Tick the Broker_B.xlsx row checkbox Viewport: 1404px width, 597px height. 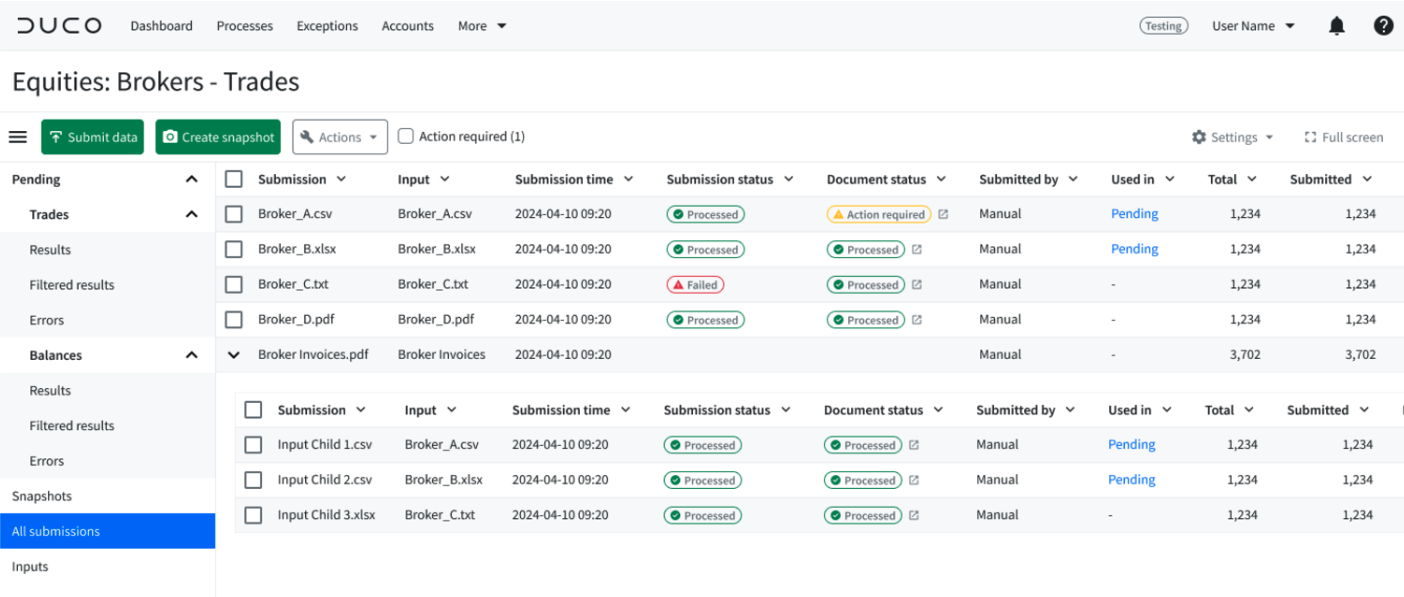234,249
